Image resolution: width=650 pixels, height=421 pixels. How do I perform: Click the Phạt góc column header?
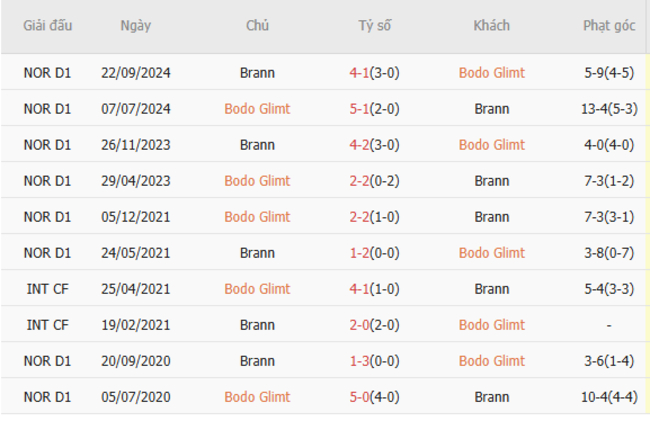tap(609, 26)
